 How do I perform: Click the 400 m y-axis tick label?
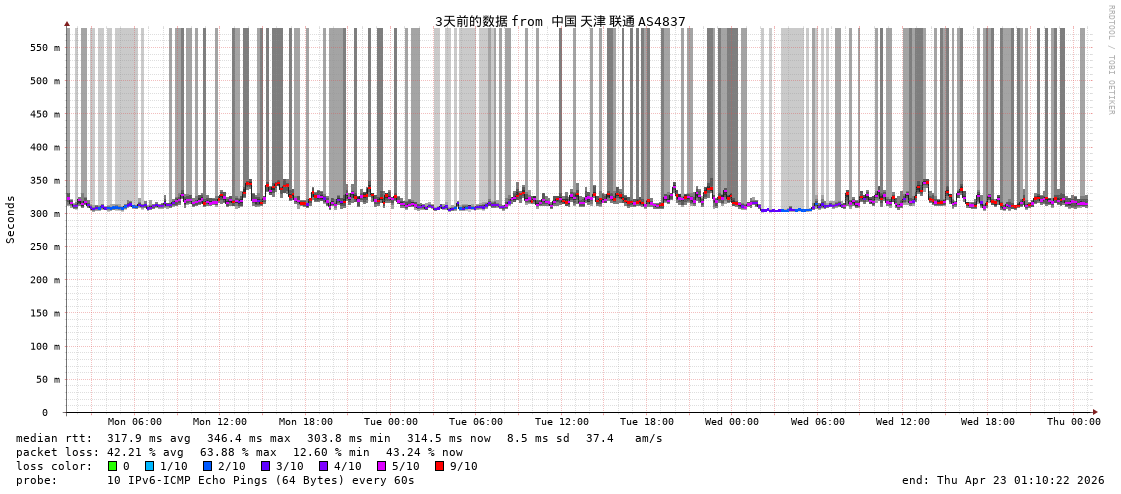(44, 147)
